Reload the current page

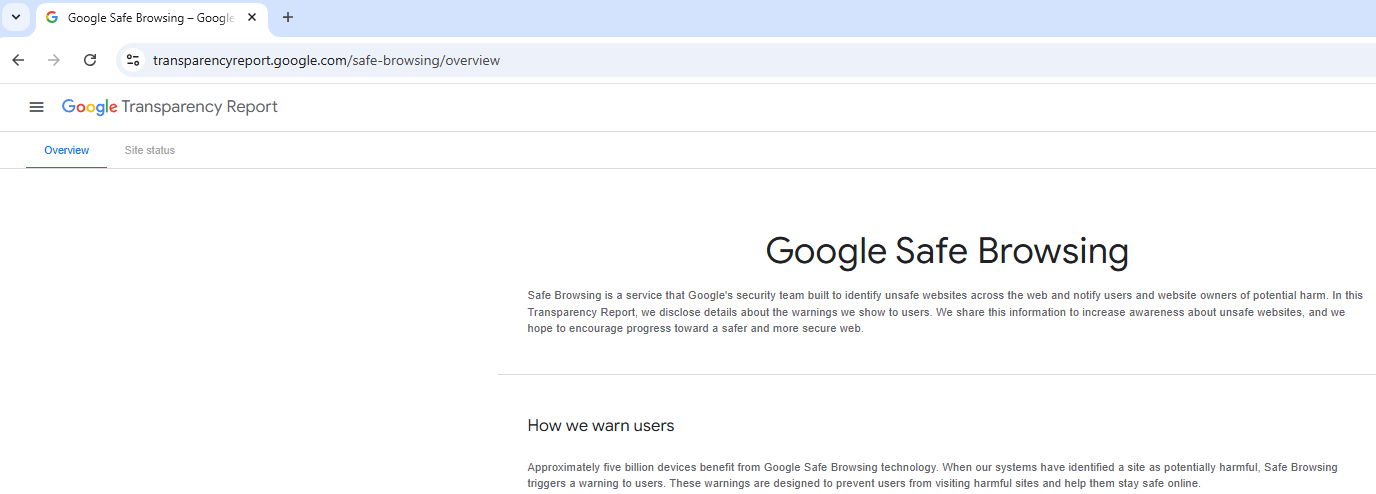click(x=90, y=60)
